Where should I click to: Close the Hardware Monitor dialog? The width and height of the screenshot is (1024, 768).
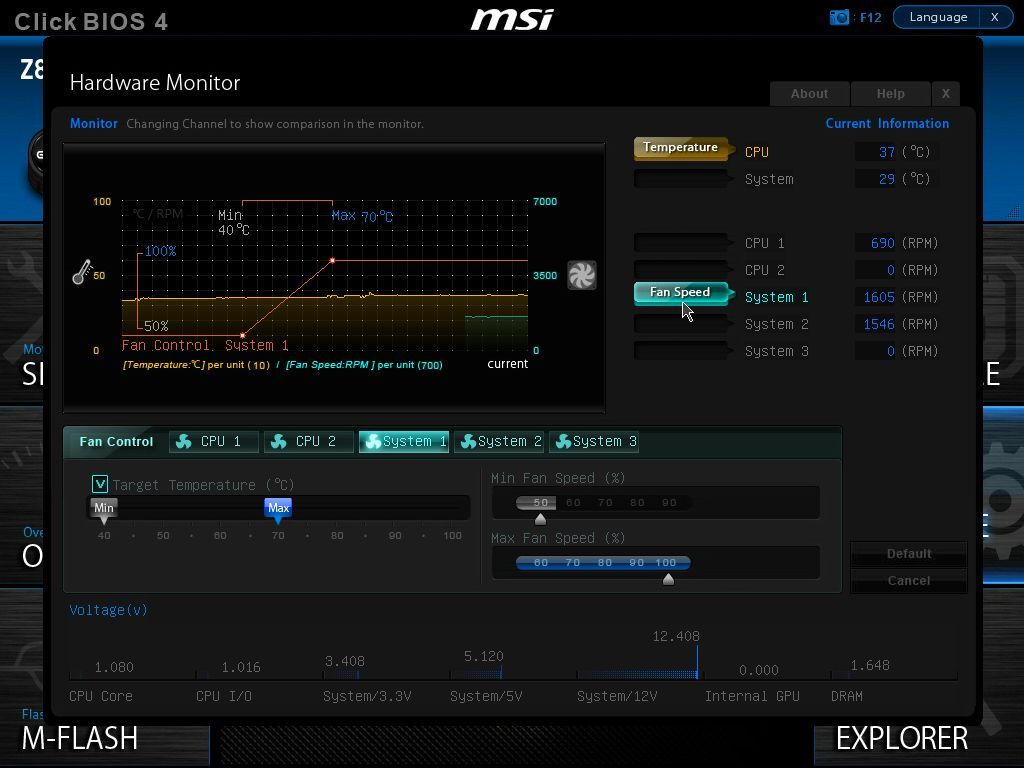(x=946, y=93)
